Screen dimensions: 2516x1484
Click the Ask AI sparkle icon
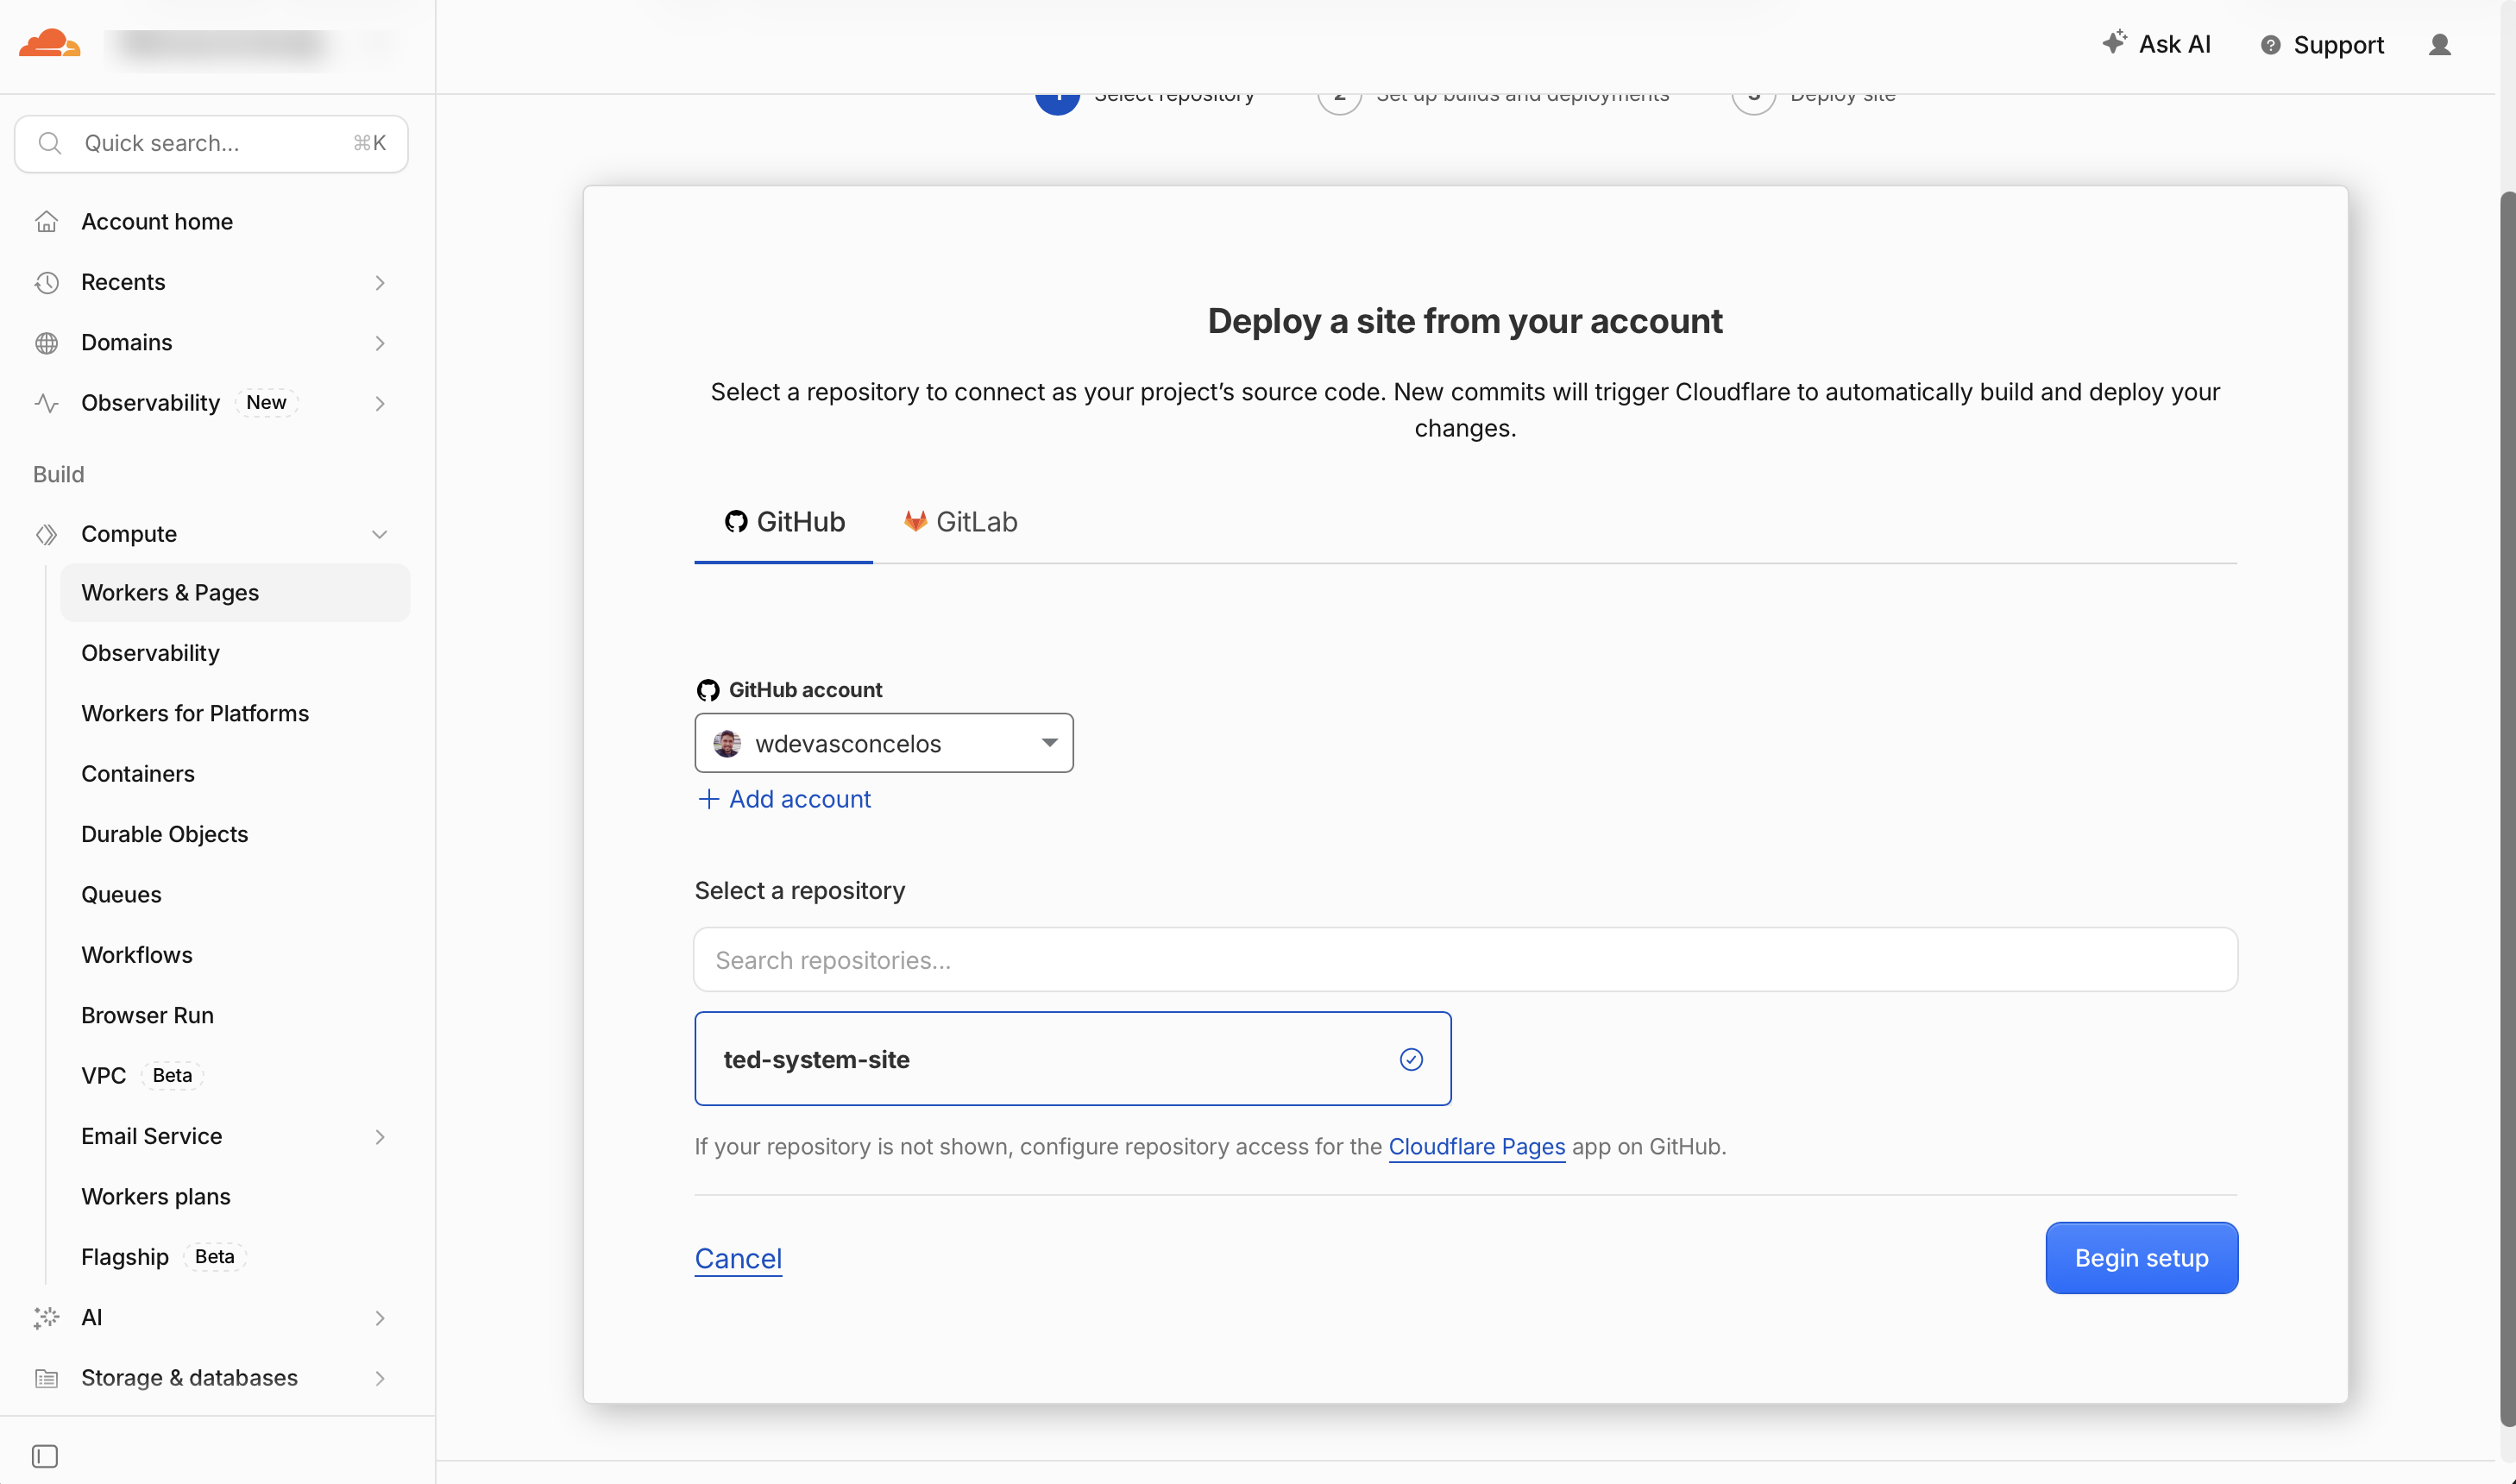[2114, 42]
